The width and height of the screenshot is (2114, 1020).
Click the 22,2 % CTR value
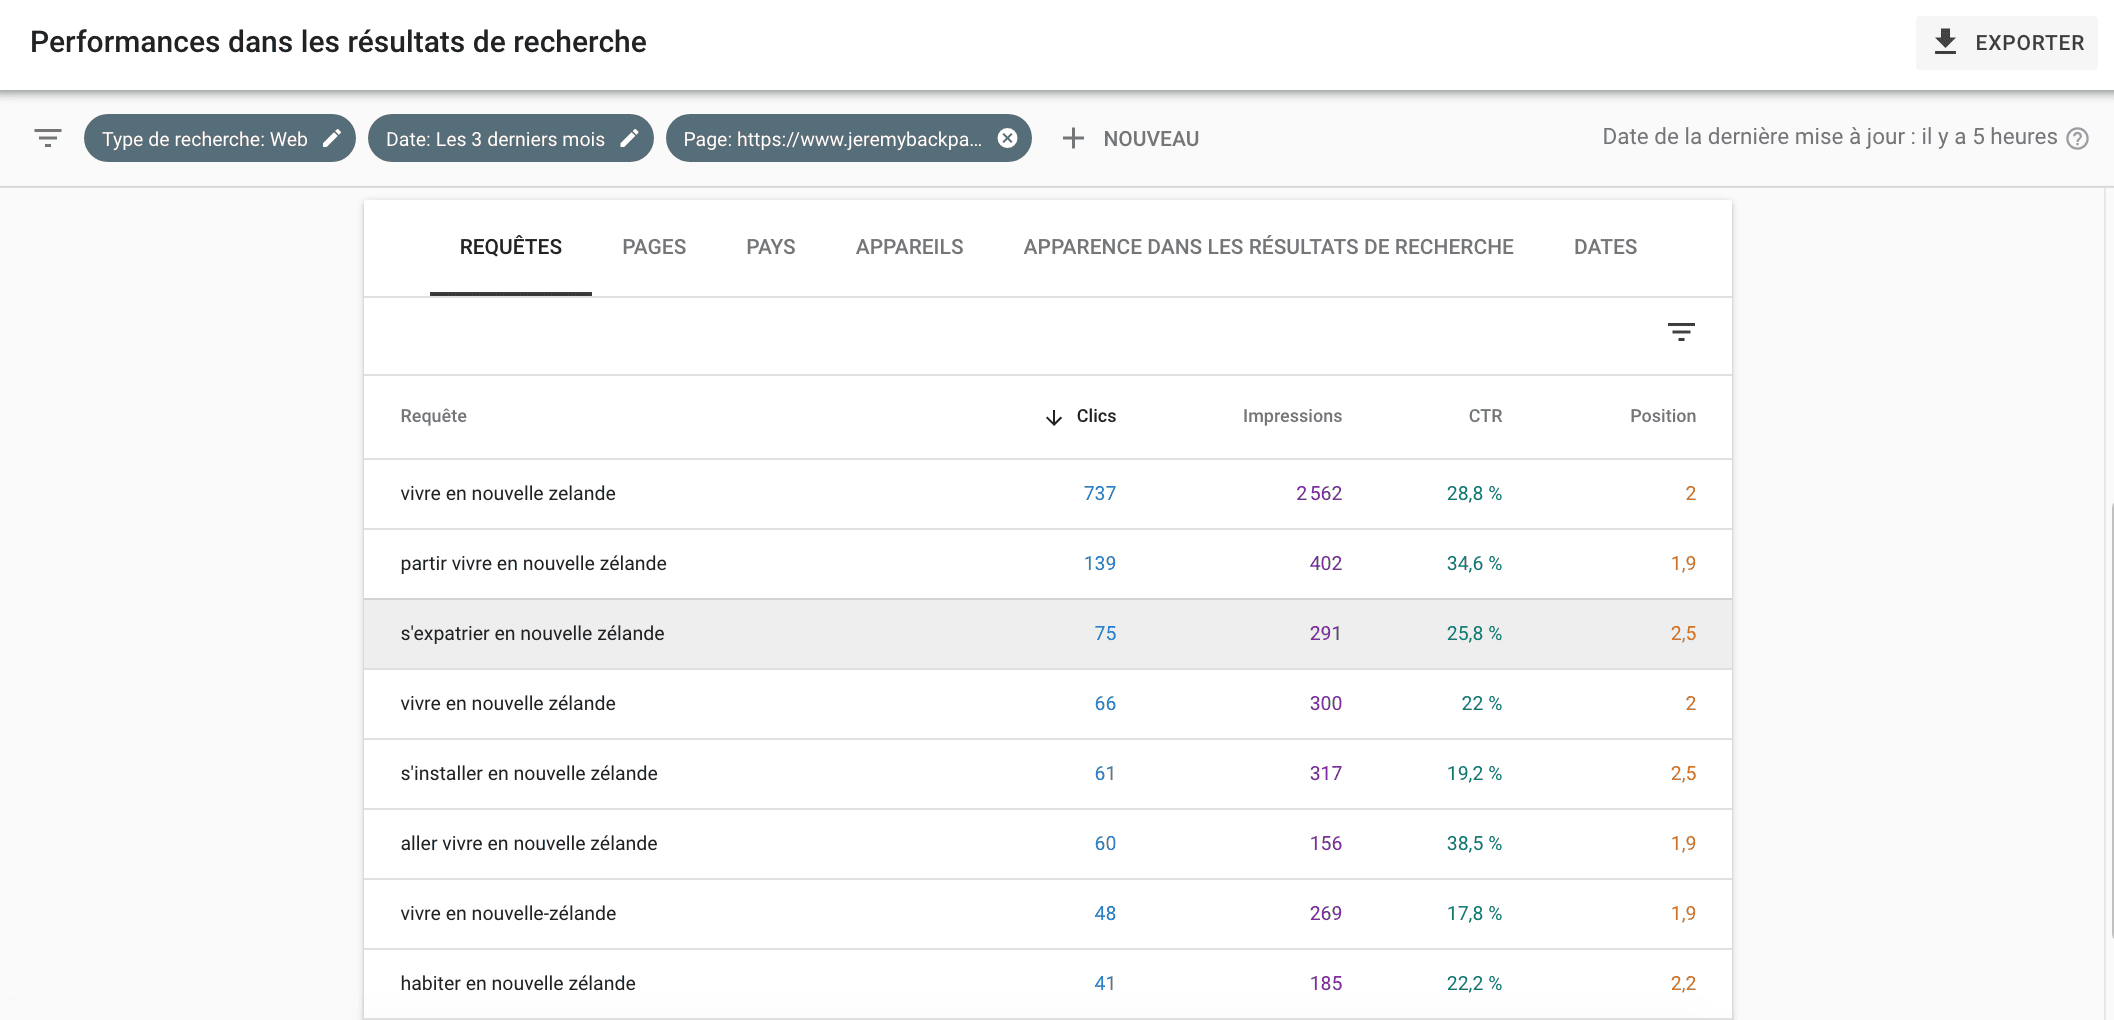[1474, 983]
